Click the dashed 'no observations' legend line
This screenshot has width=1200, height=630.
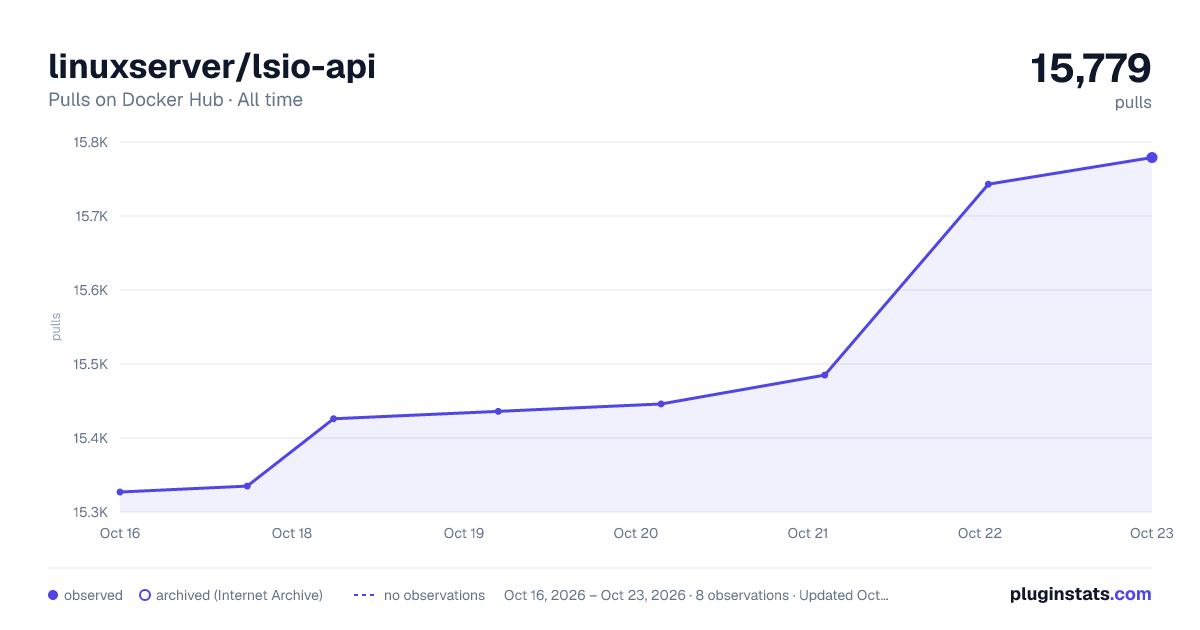click(364, 595)
